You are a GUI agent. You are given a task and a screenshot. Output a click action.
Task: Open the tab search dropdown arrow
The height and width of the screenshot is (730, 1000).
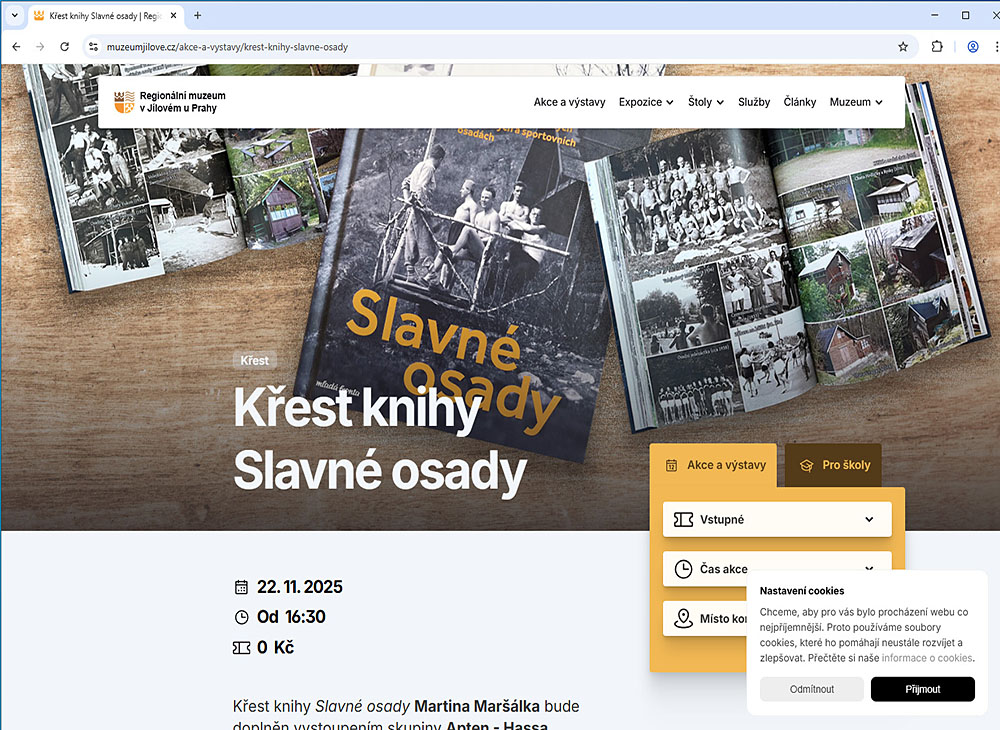14,16
